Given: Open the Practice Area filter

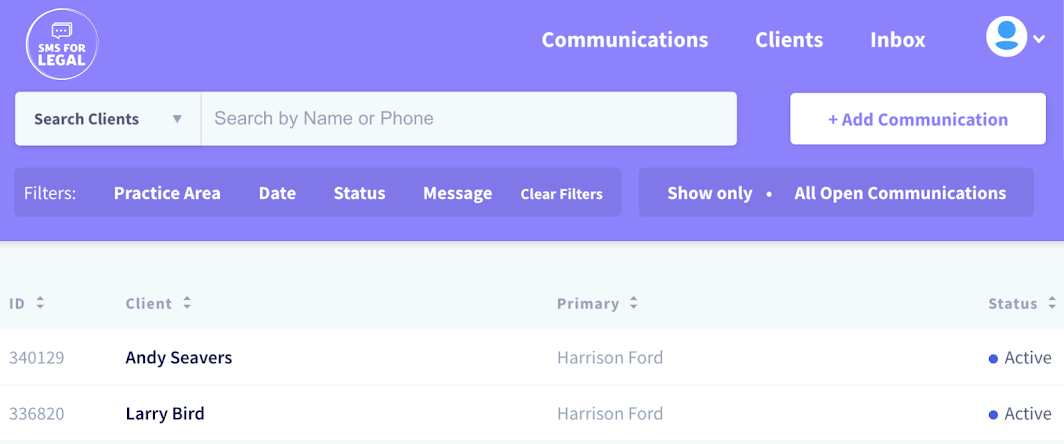Looking at the screenshot, I should click(167, 193).
